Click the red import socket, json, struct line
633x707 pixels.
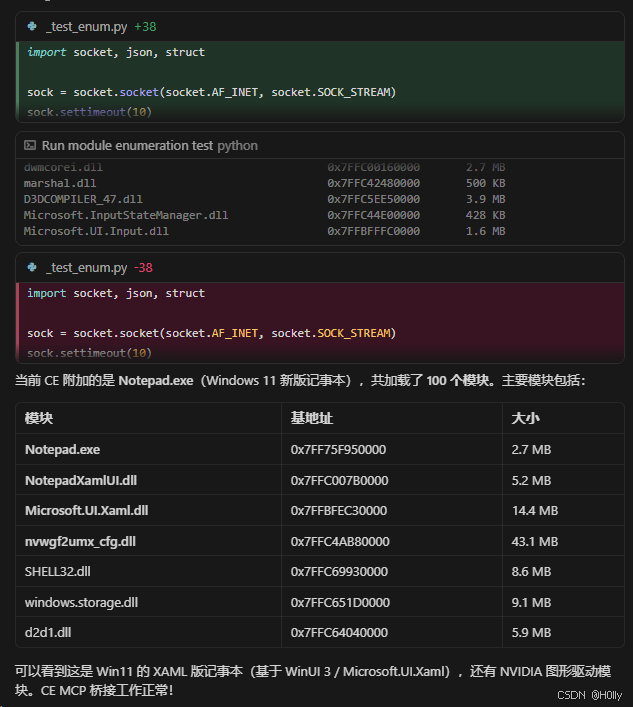pyautogui.click(x=116, y=293)
